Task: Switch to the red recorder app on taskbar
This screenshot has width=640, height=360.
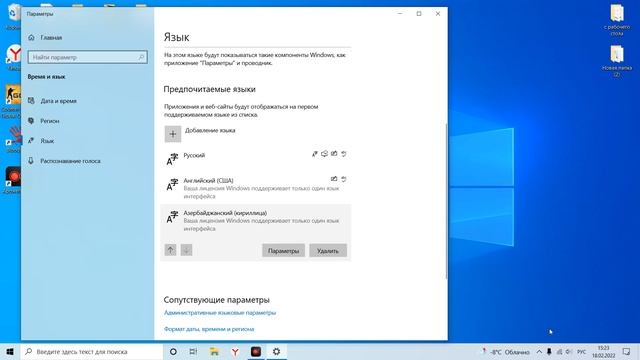Action: 256,351
